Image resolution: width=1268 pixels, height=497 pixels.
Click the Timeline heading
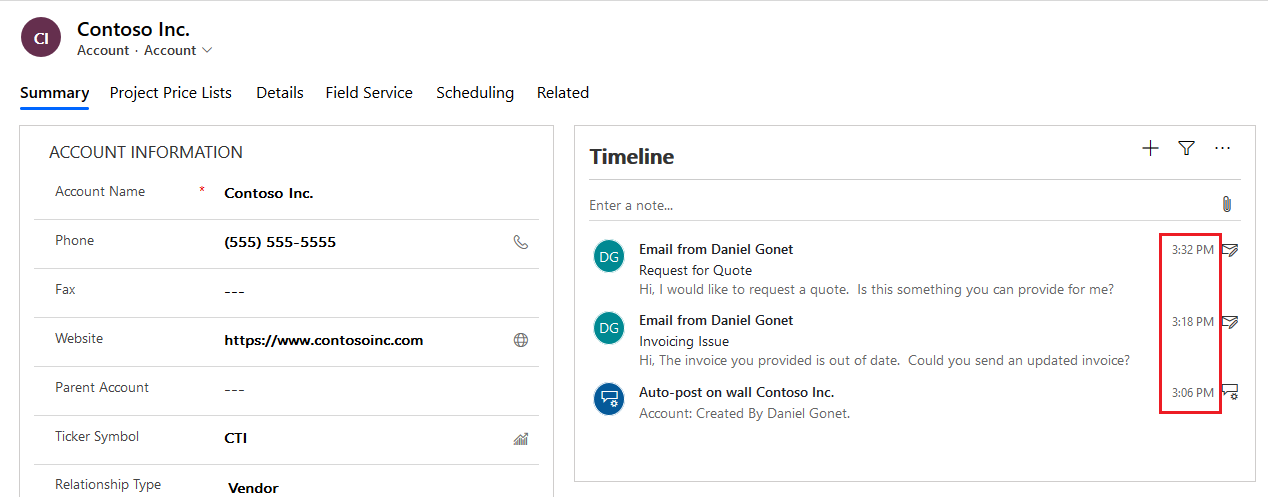pos(632,157)
